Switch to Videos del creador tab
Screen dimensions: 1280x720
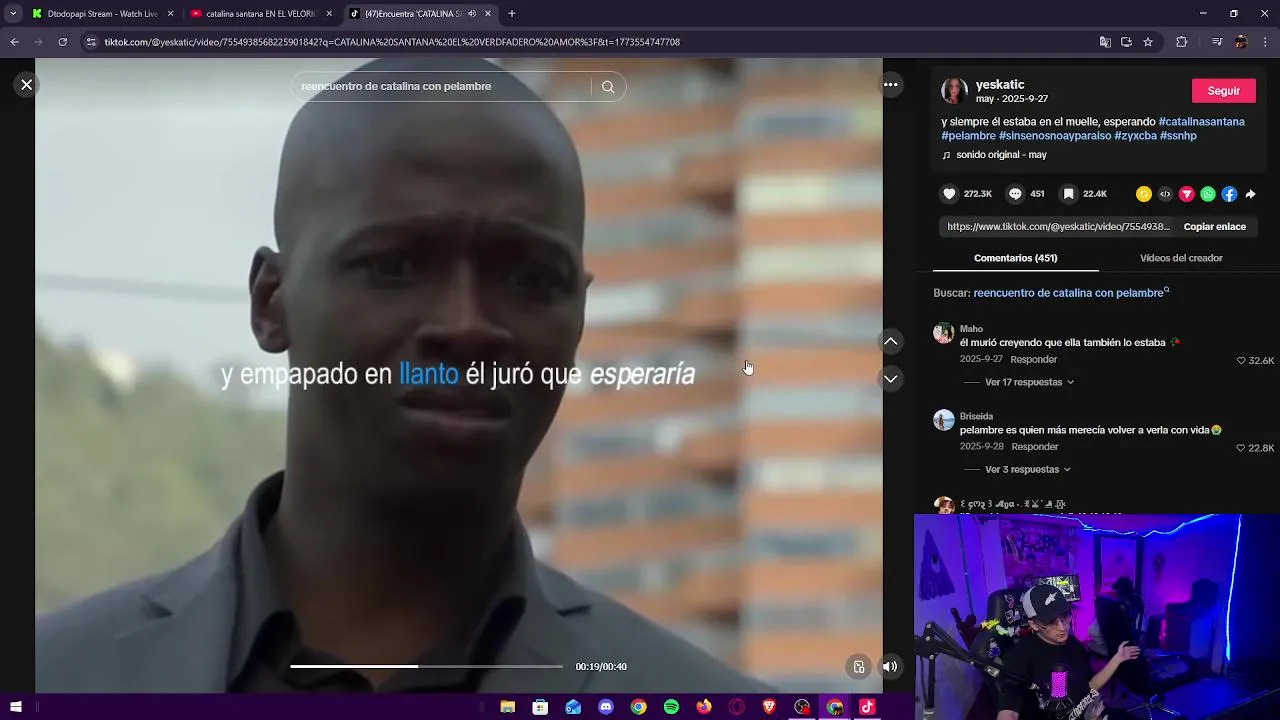(1181, 258)
